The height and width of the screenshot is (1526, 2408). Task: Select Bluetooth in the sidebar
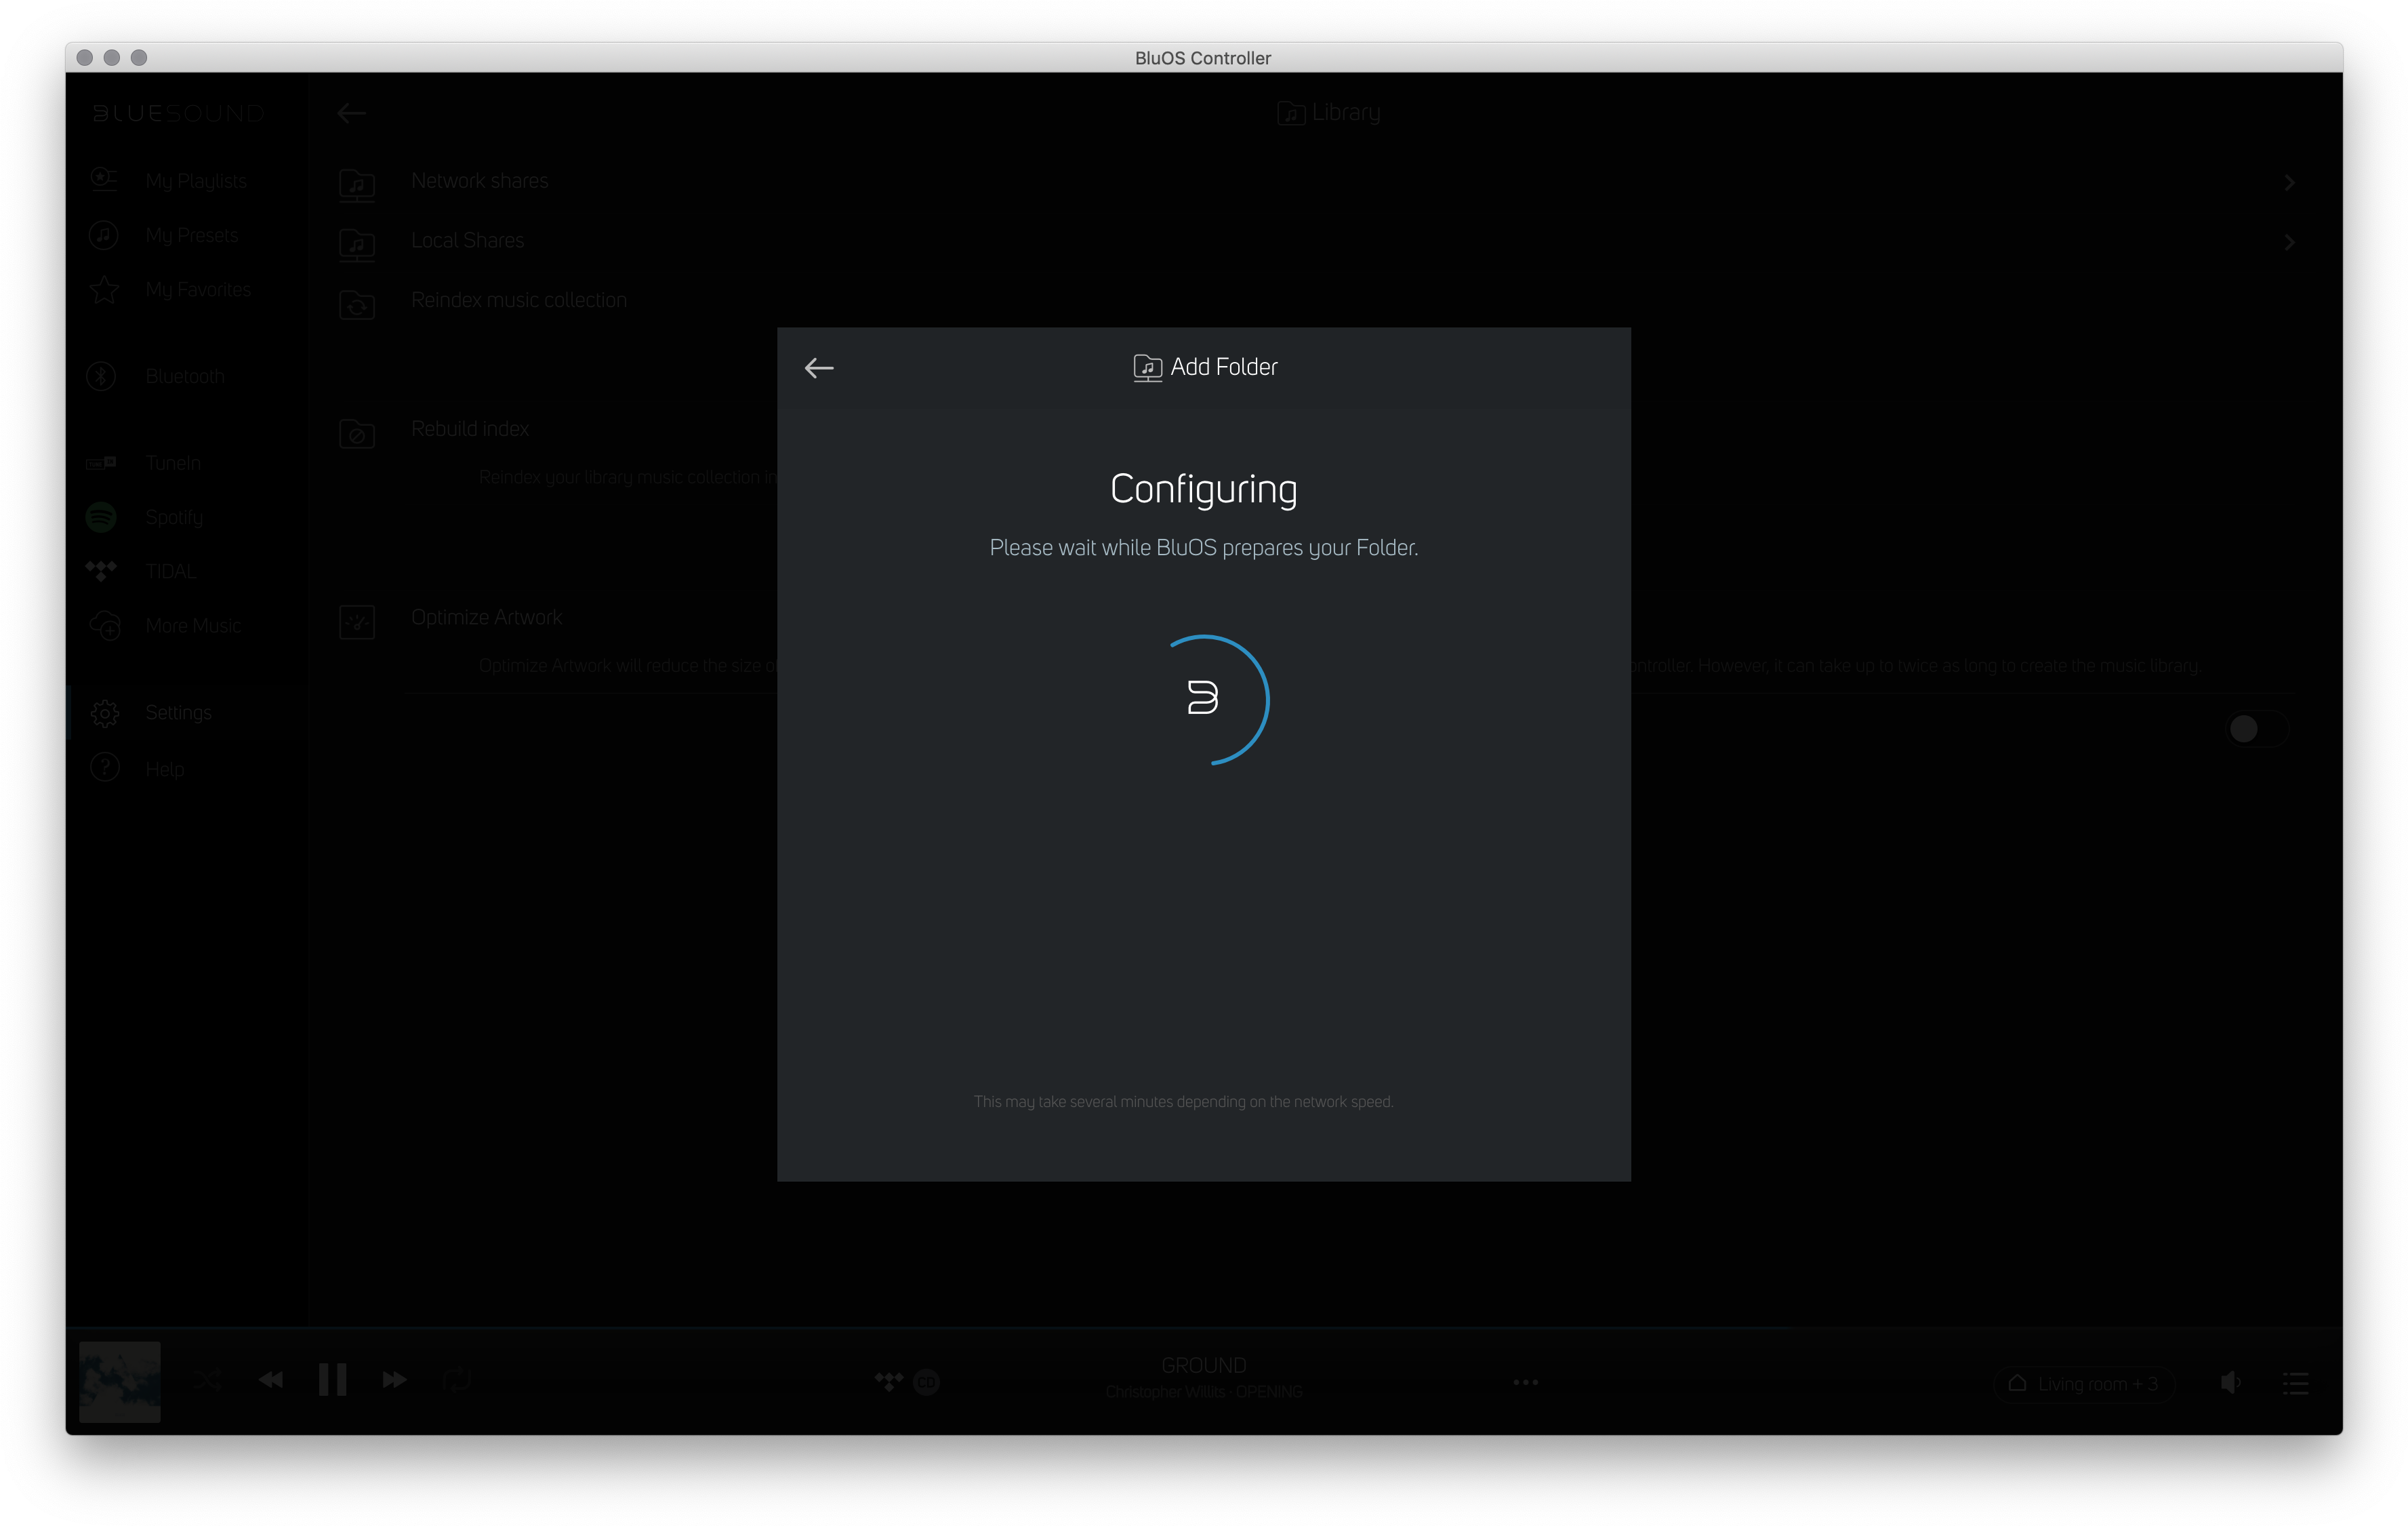(x=185, y=376)
